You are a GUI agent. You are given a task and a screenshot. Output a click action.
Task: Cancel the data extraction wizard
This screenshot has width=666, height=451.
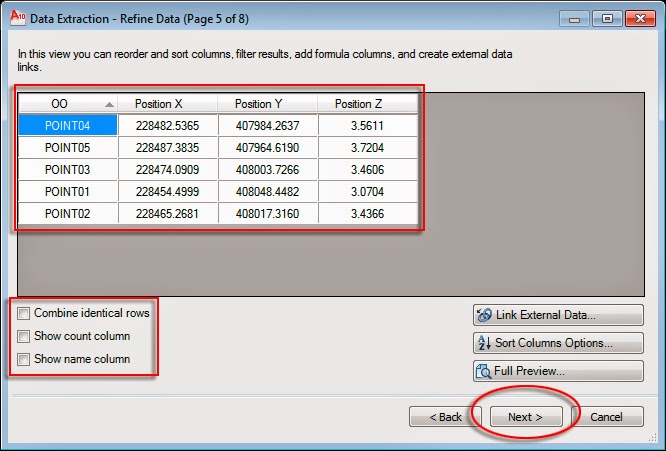(x=607, y=417)
